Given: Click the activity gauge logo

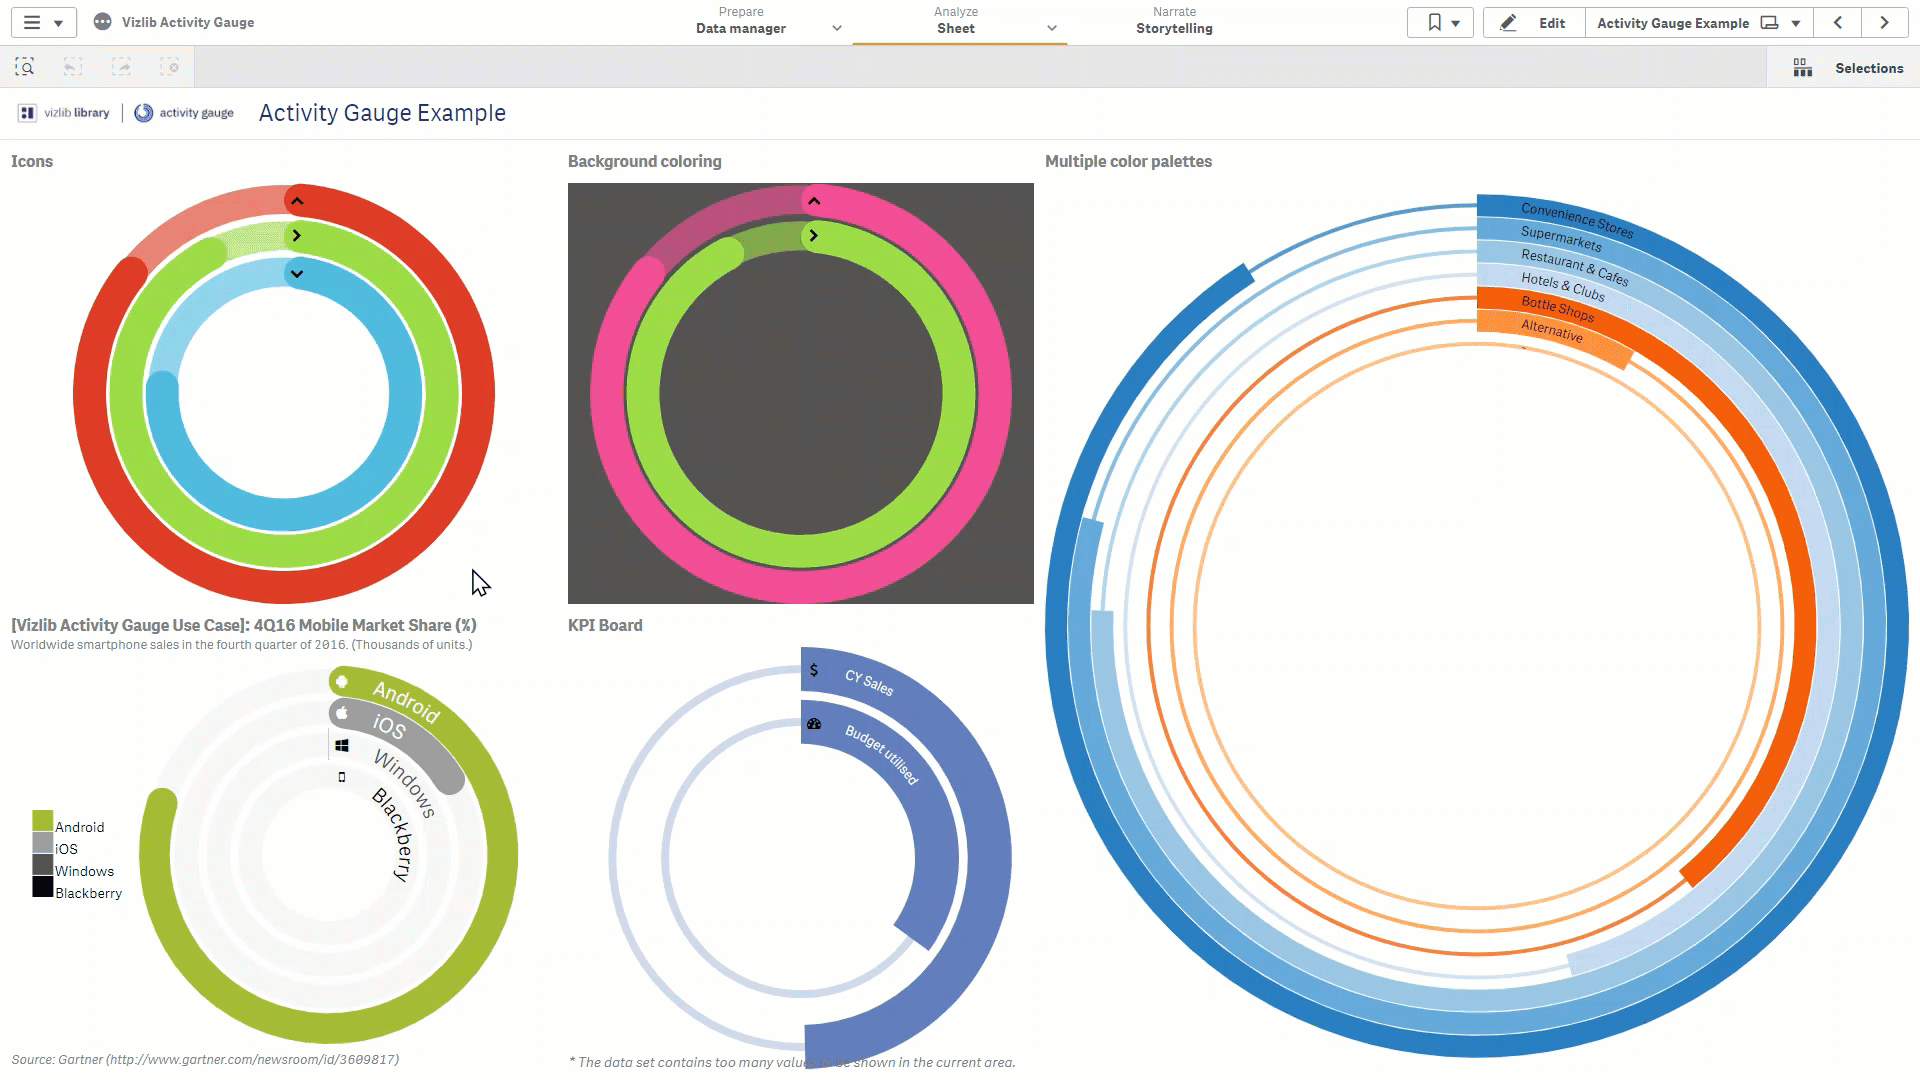Looking at the screenshot, I should click(x=184, y=113).
